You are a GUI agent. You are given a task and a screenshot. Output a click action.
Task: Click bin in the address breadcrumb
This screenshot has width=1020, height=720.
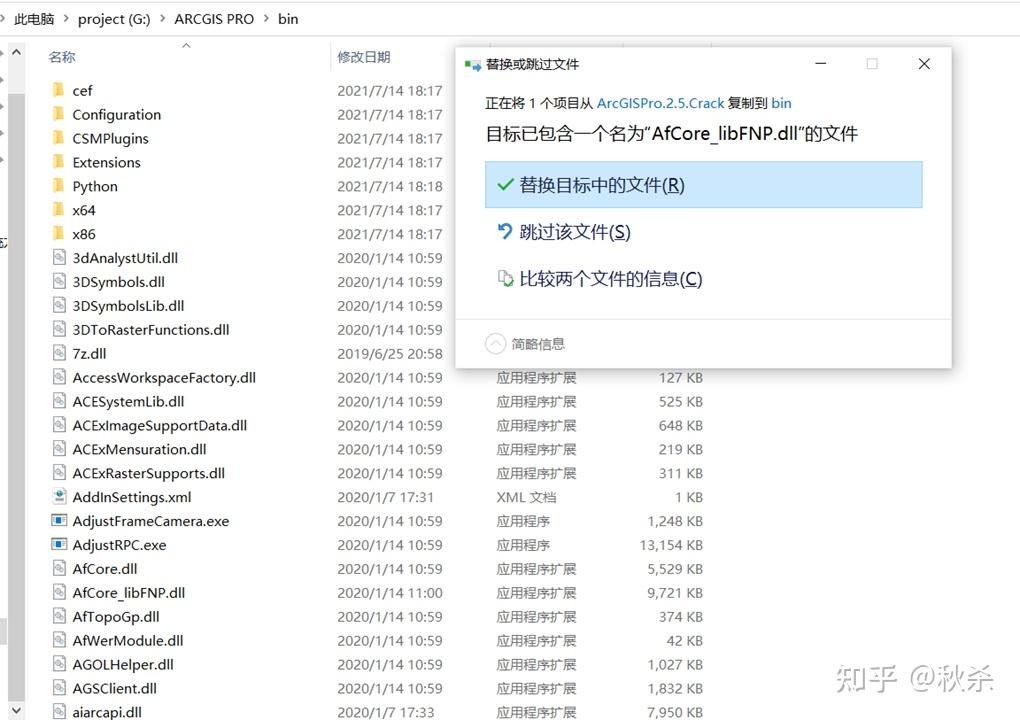tap(288, 19)
